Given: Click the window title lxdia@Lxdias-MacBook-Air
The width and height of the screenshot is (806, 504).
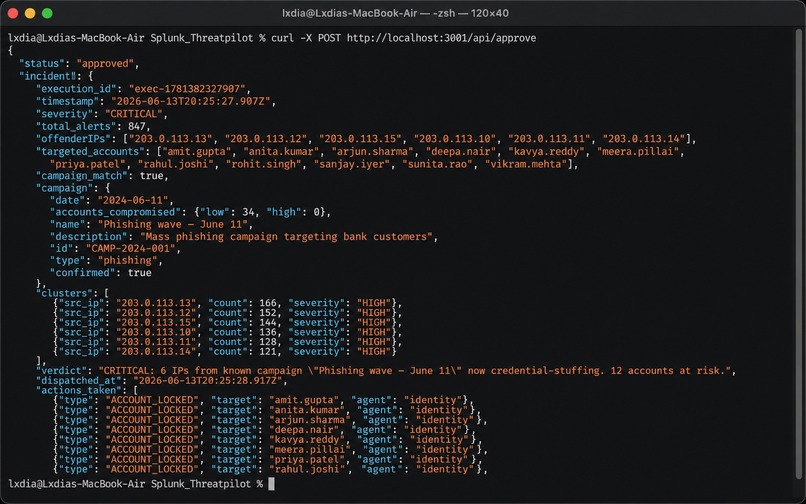Looking at the screenshot, I should pos(349,13).
